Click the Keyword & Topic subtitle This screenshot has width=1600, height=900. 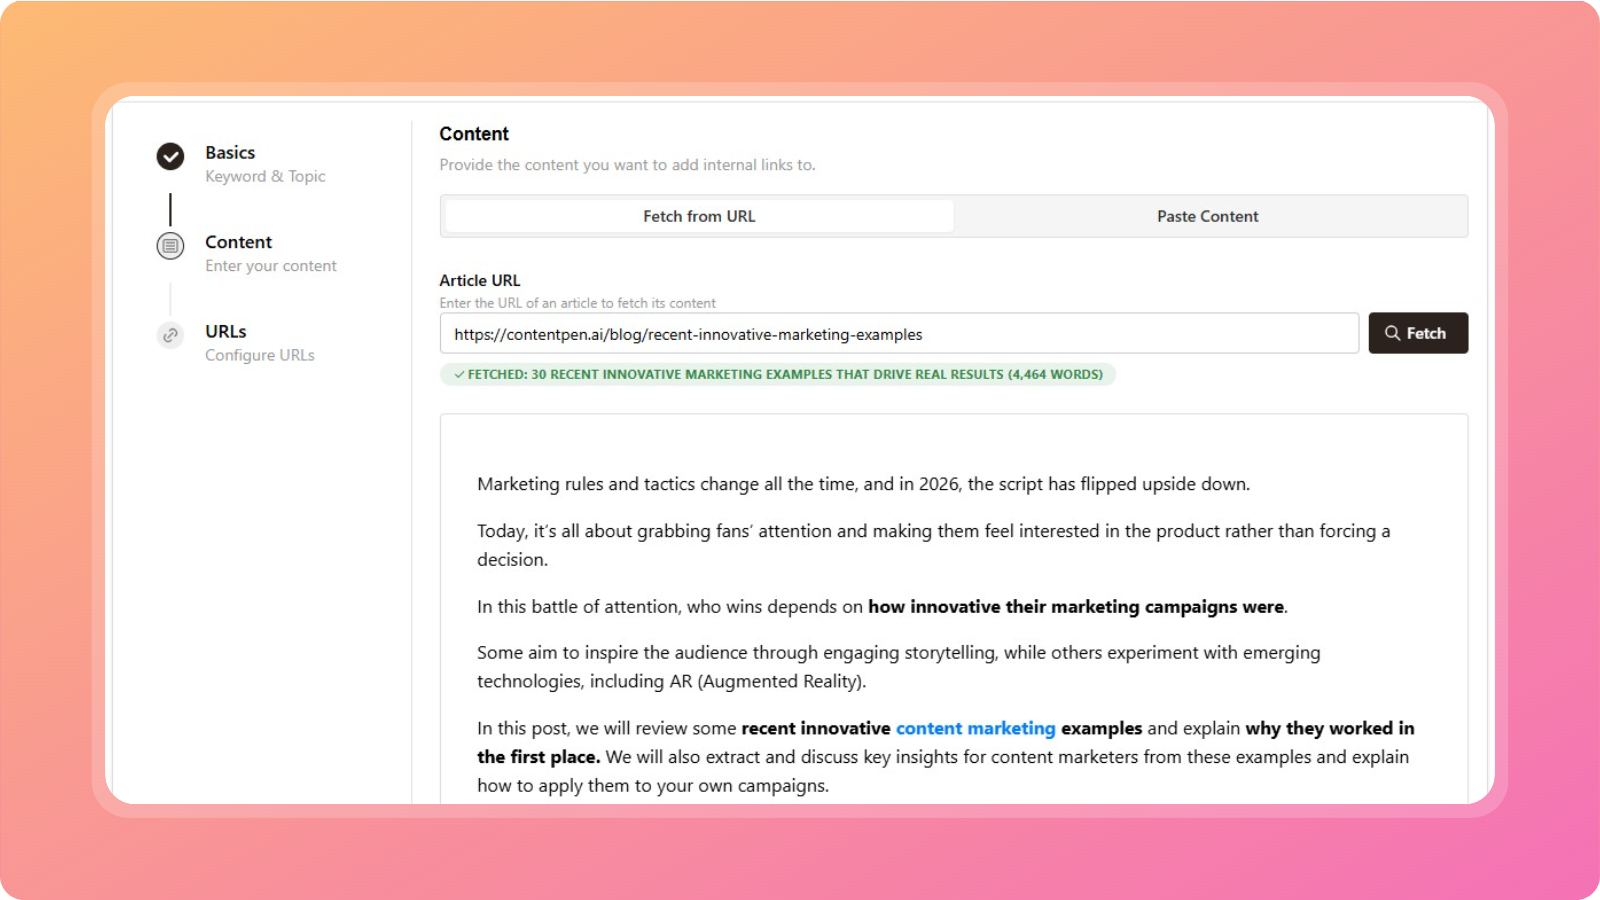(265, 176)
